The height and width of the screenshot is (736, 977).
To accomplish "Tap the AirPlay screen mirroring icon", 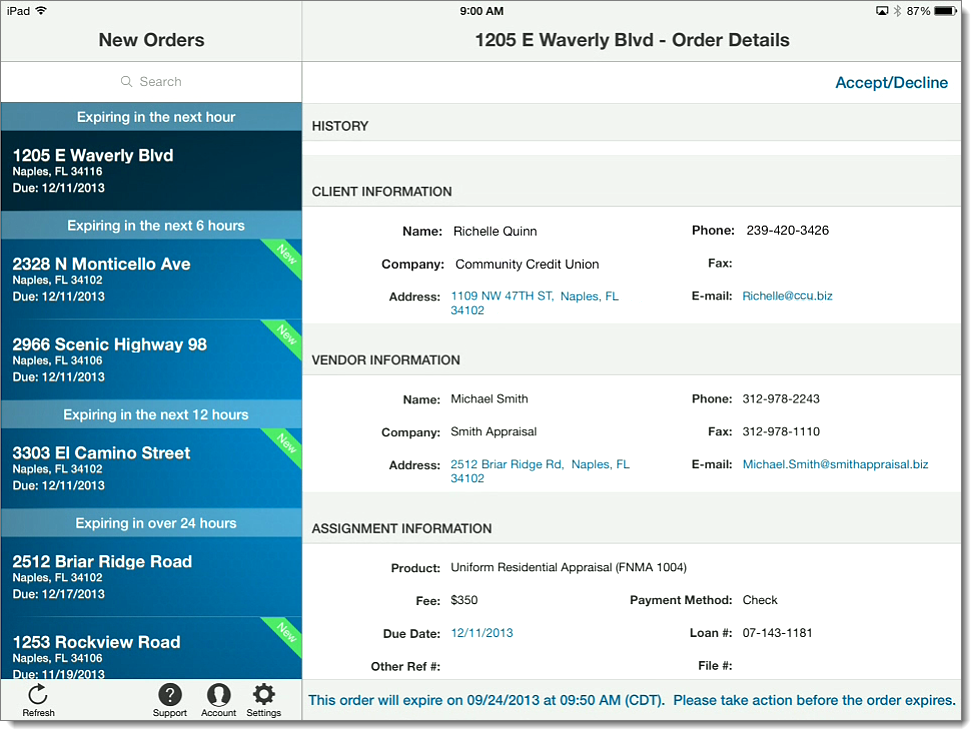I will 882,11.
